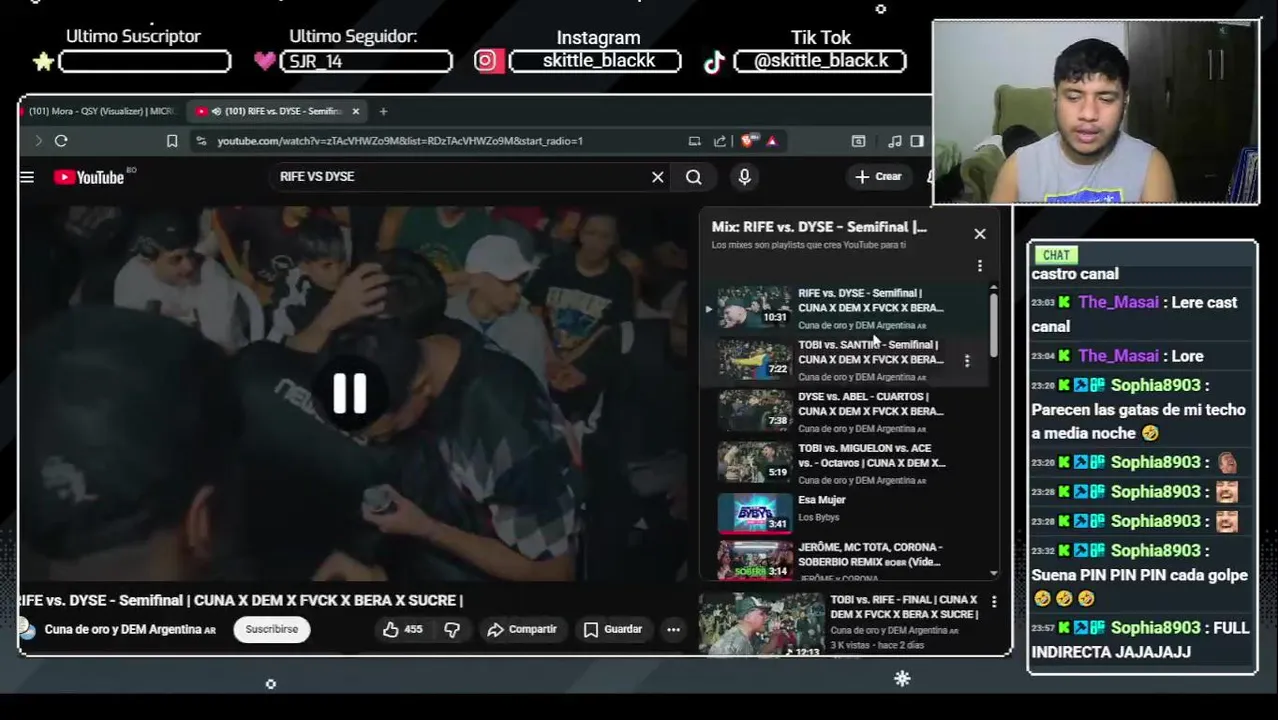Click the @skittle_black.k TikTok handle
Screen dimensions: 1278x720
tap(821, 61)
